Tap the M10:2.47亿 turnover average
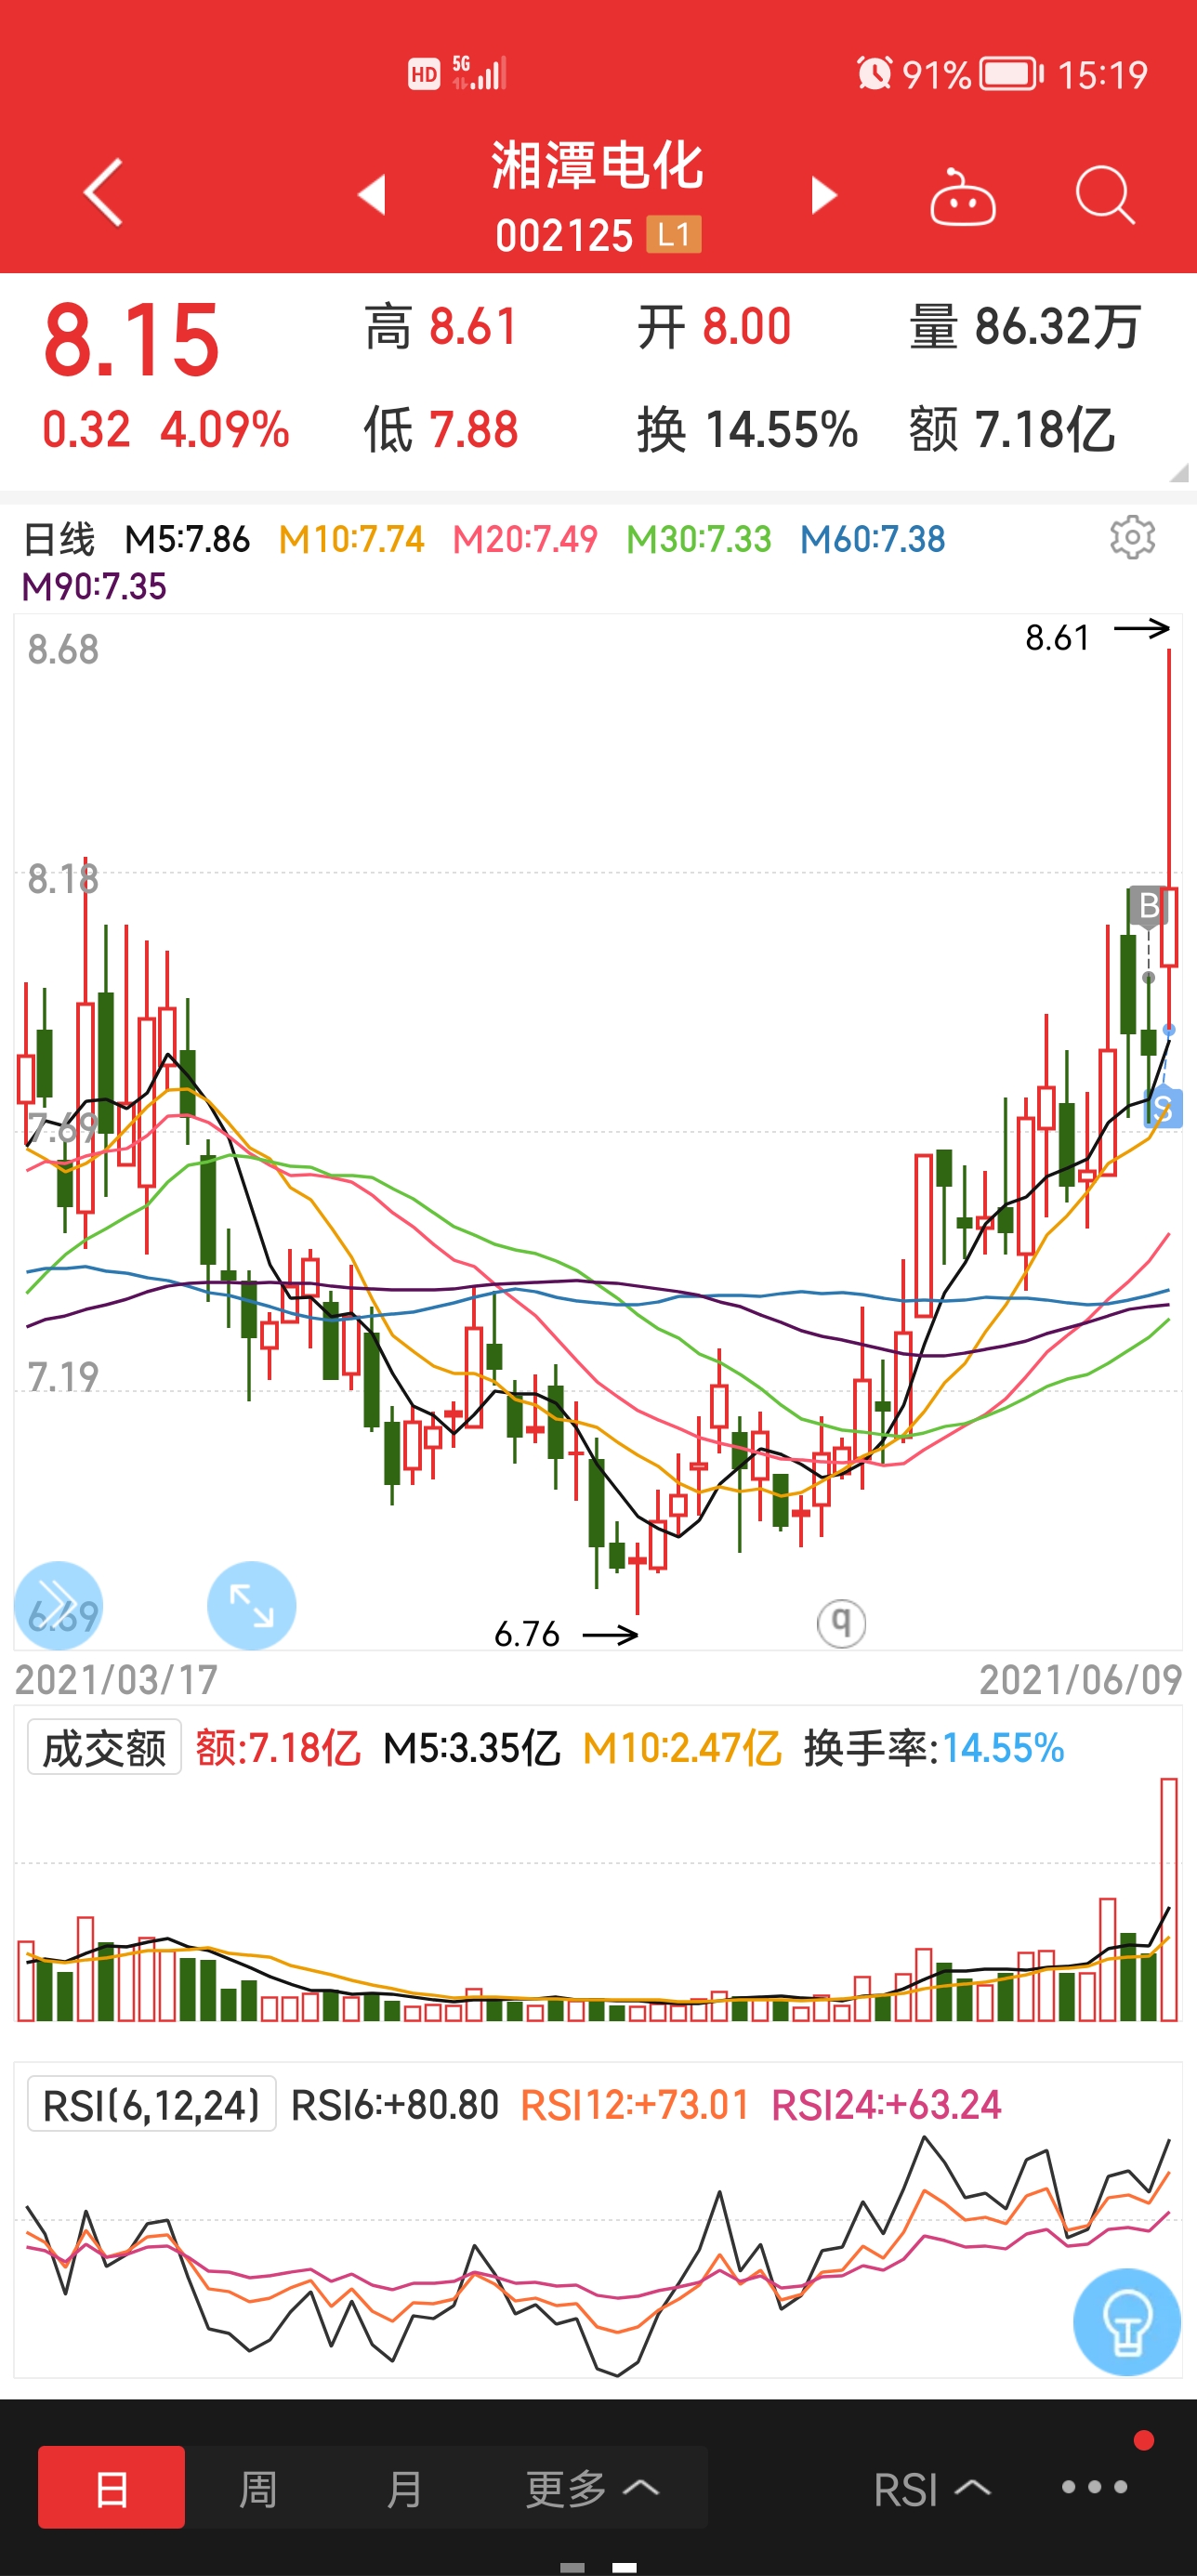 (x=681, y=1747)
